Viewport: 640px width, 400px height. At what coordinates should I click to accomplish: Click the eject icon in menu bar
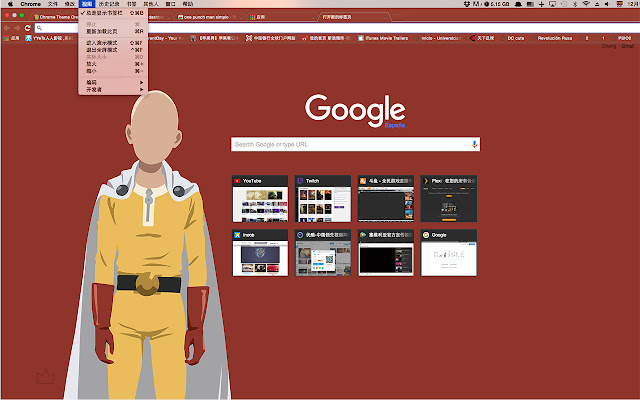coord(597,4)
